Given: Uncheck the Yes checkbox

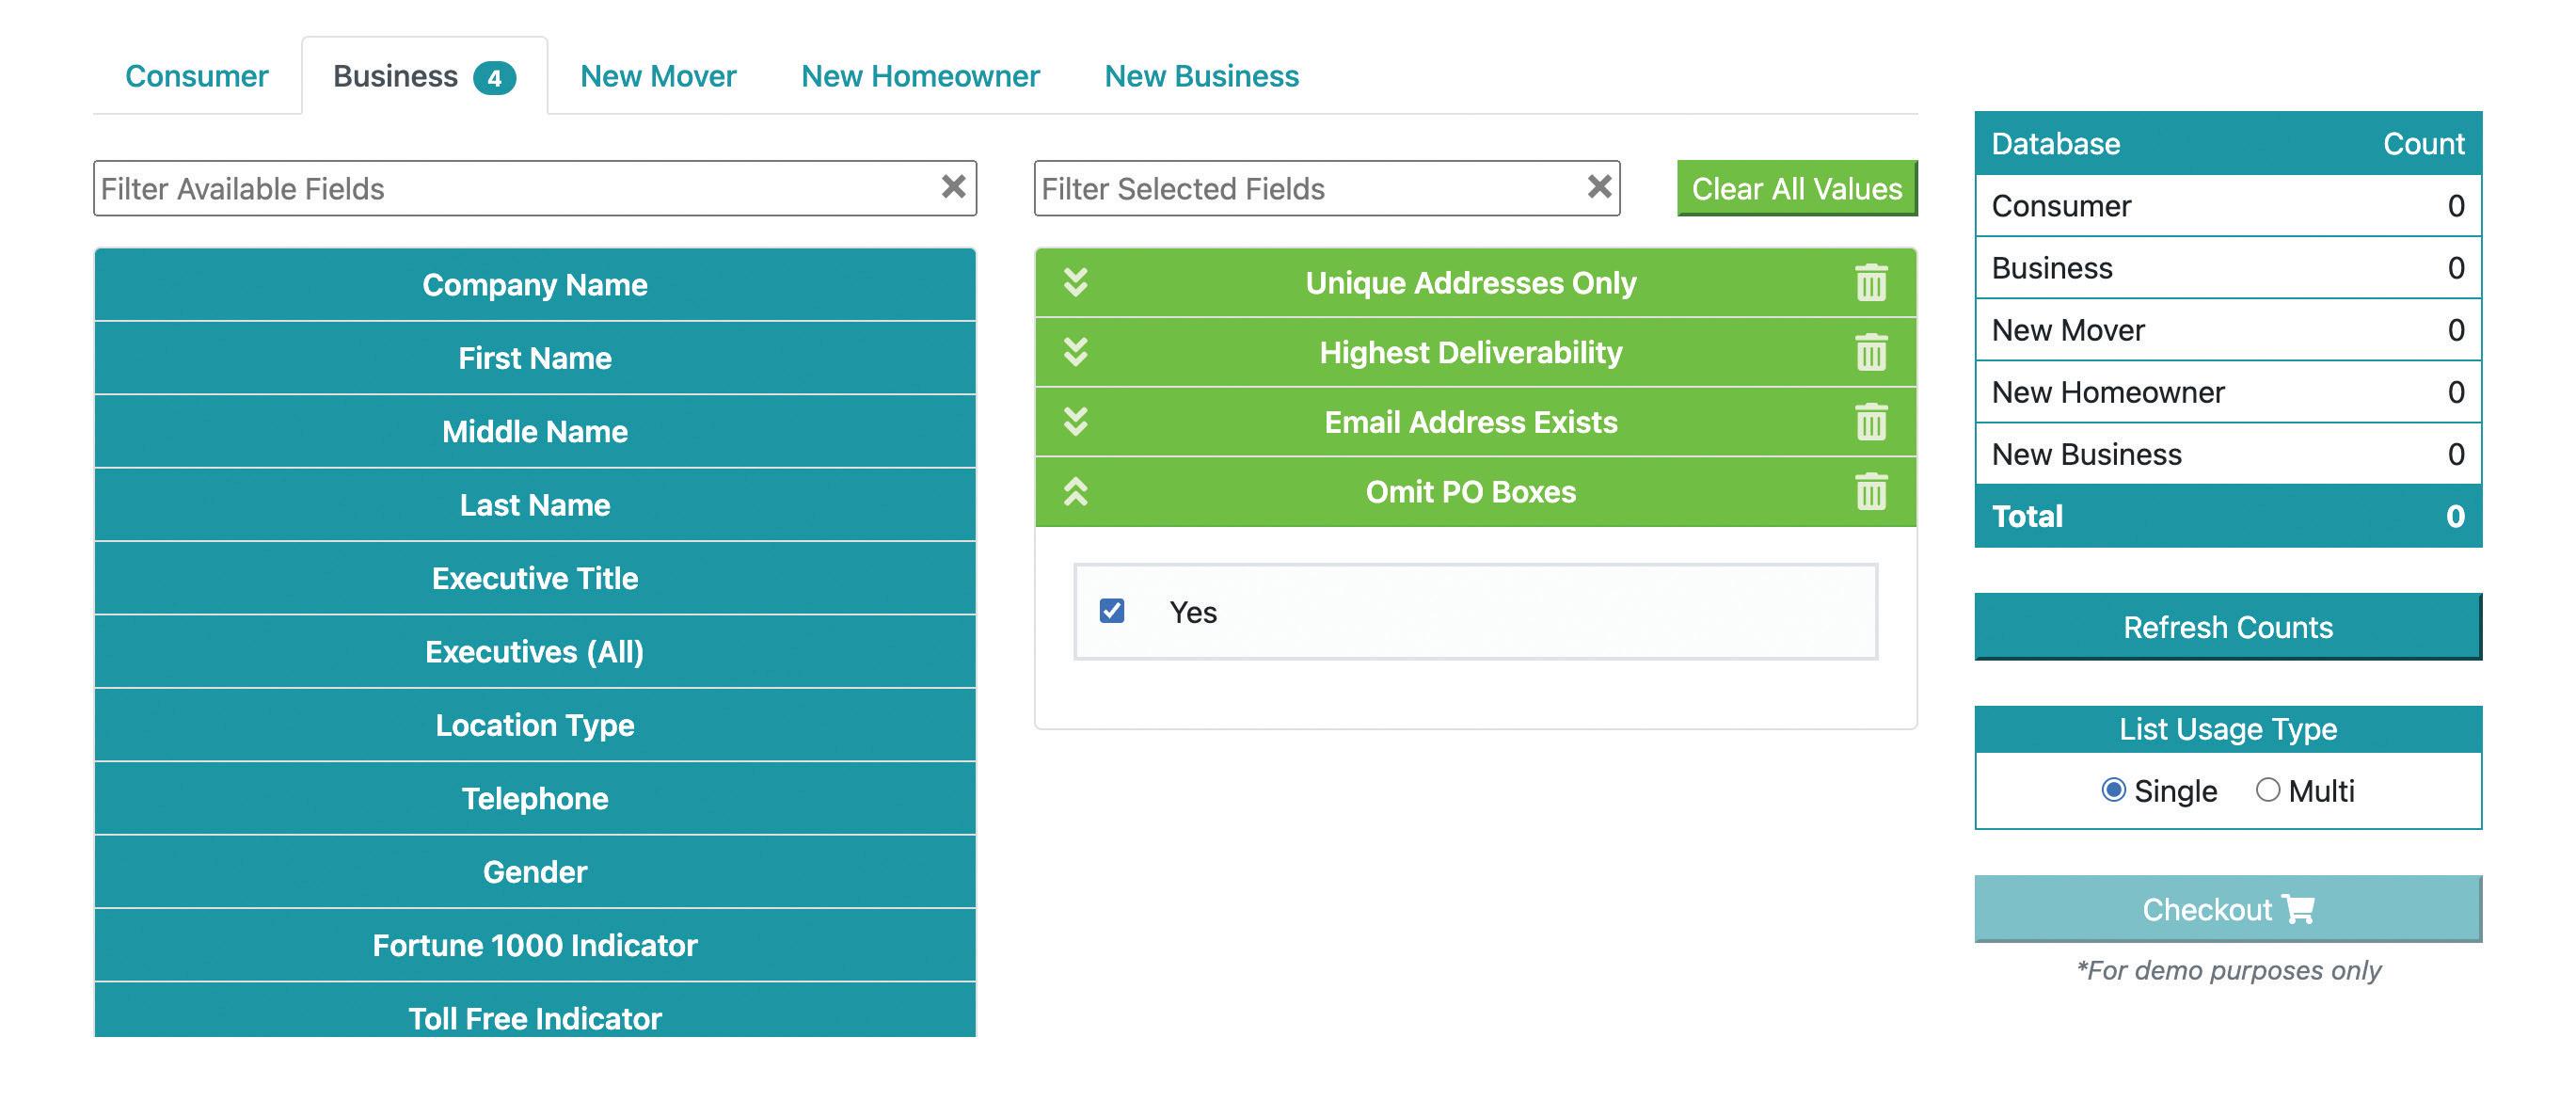Looking at the screenshot, I should 1112,611.
